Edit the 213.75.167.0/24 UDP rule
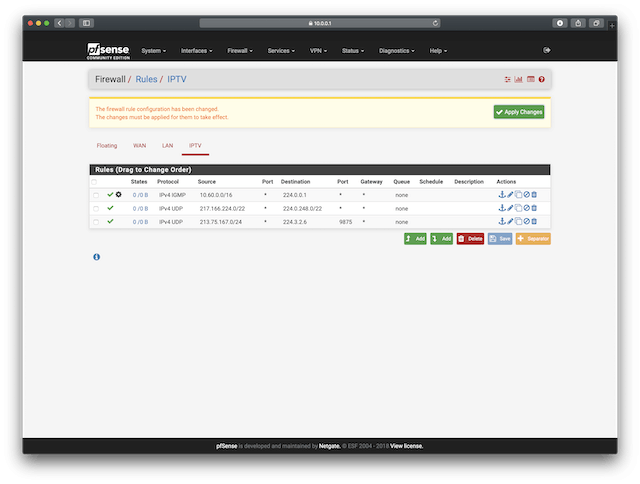This screenshot has width=640, height=484. pyautogui.click(x=510, y=221)
